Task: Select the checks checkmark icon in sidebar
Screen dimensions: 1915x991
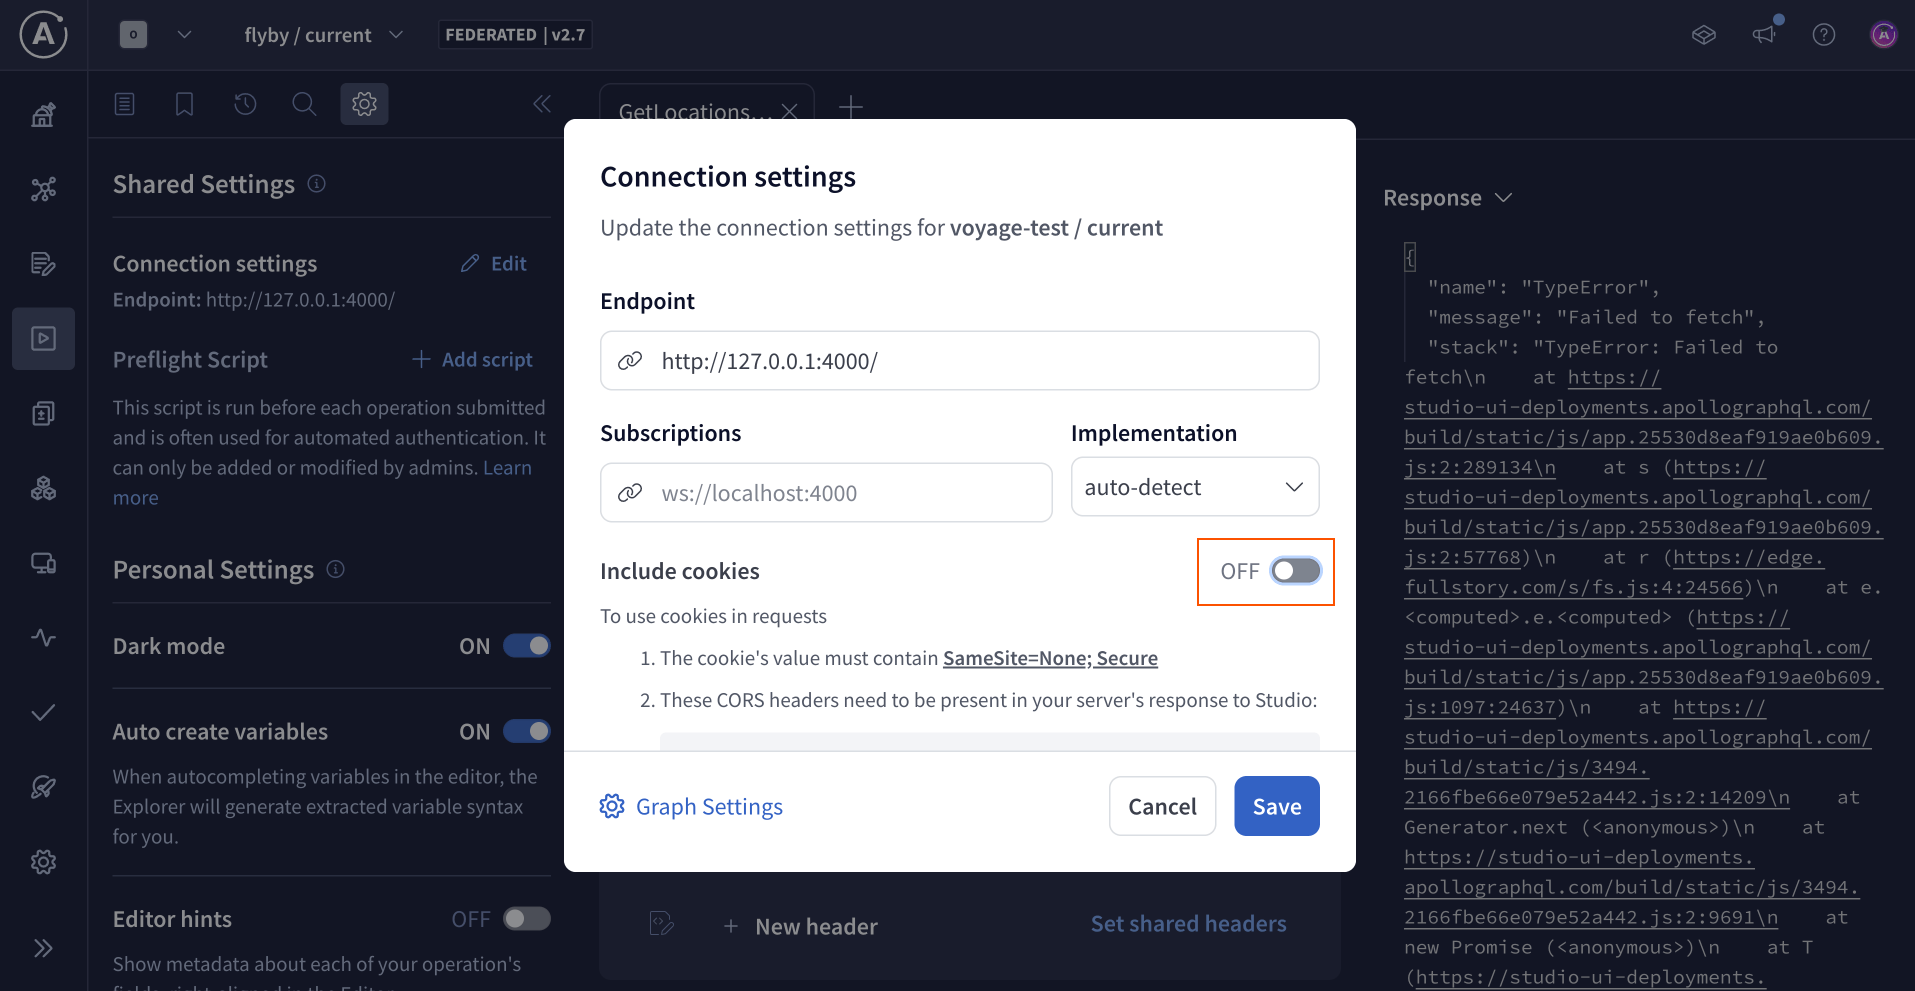Action: (x=43, y=712)
